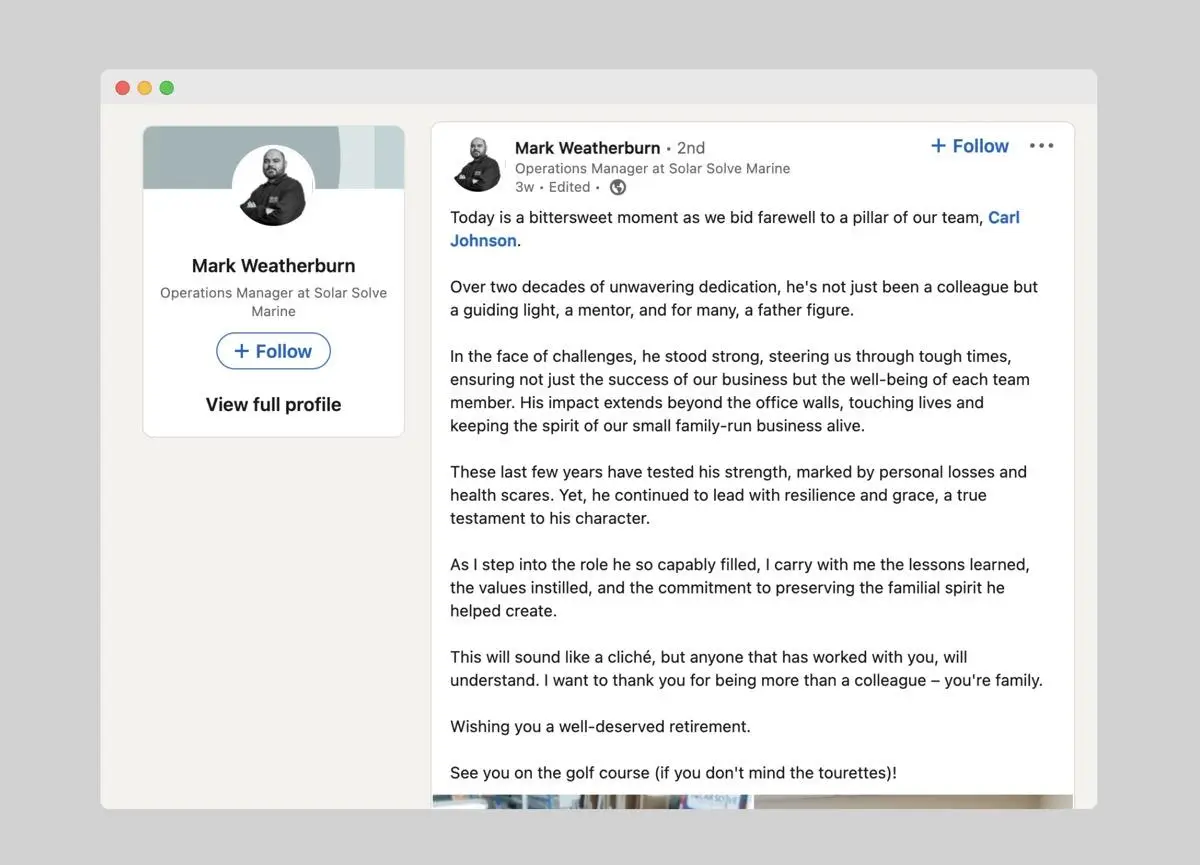The height and width of the screenshot is (865, 1200).
Task: Click the post author's small profile picture
Action: click(x=477, y=165)
